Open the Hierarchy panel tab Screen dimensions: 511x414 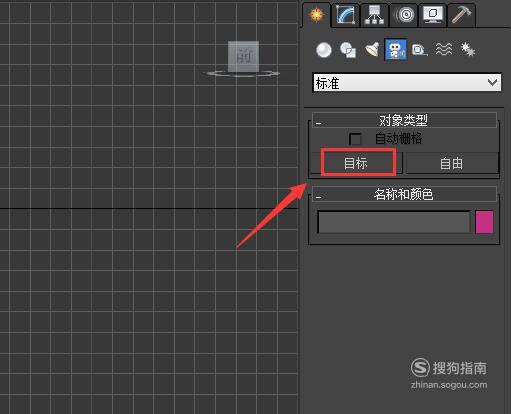(374, 15)
